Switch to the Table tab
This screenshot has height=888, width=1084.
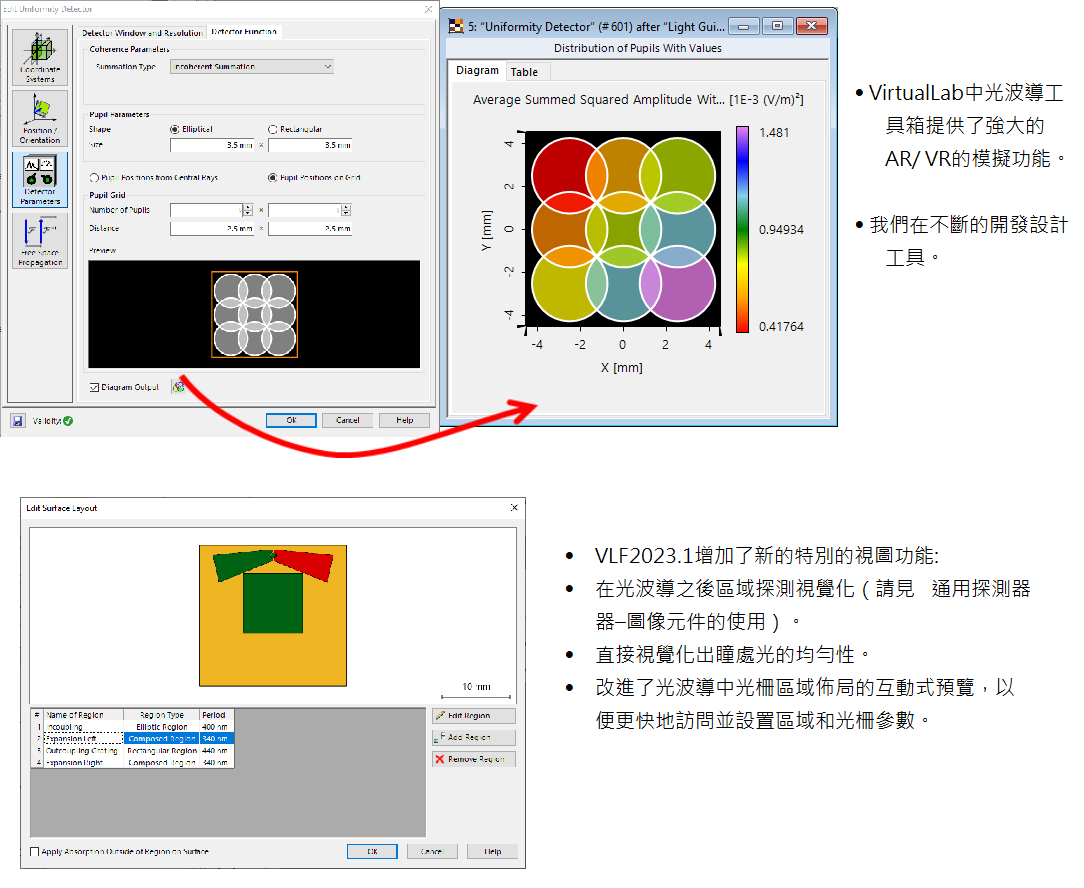point(524,72)
